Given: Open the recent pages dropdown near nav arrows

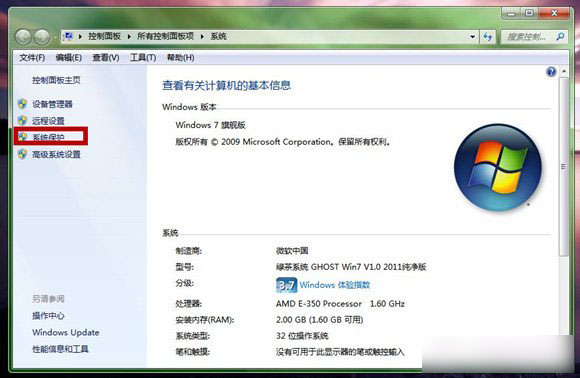Looking at the screenshot, I should 54,37.
